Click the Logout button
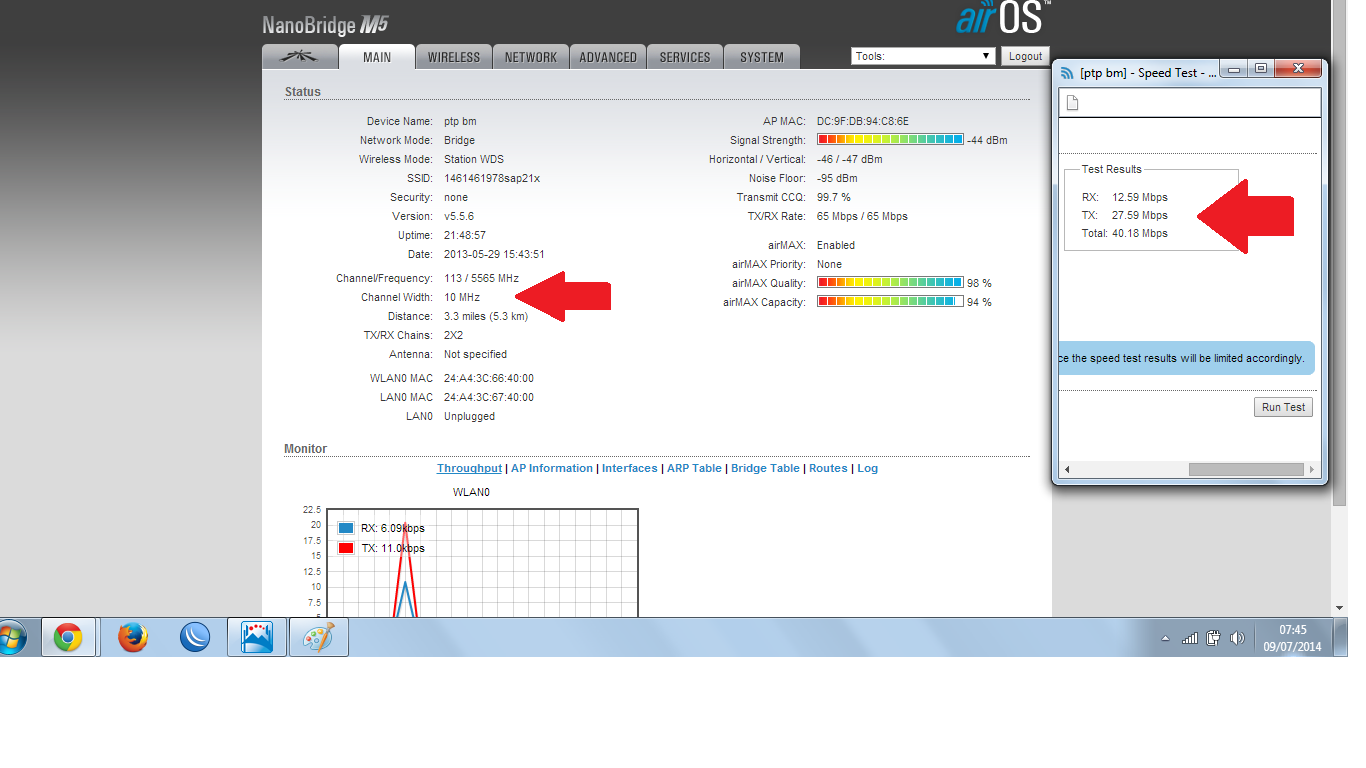 pos(1025,56)
